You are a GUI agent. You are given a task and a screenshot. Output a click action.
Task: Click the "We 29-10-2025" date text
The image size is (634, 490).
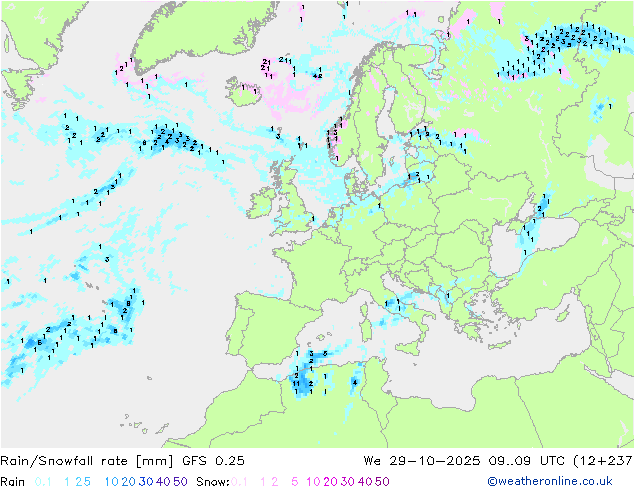[x=422, y=461]
